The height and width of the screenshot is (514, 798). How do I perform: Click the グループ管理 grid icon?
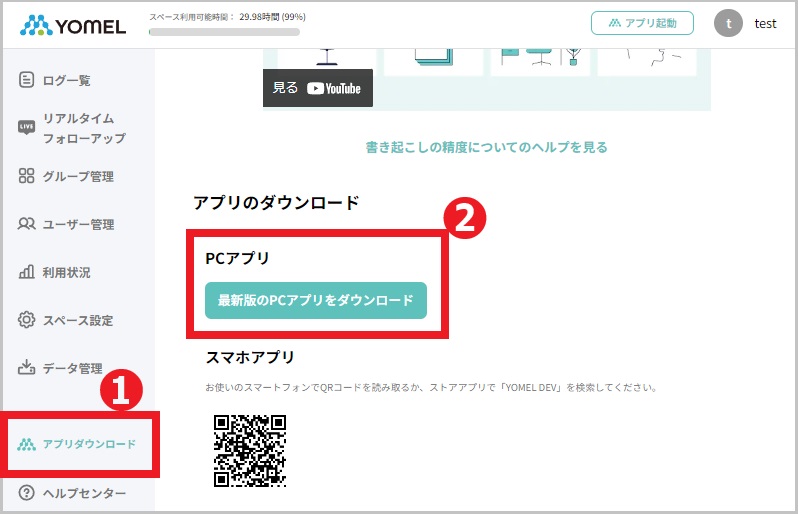[x=26, y=176]
